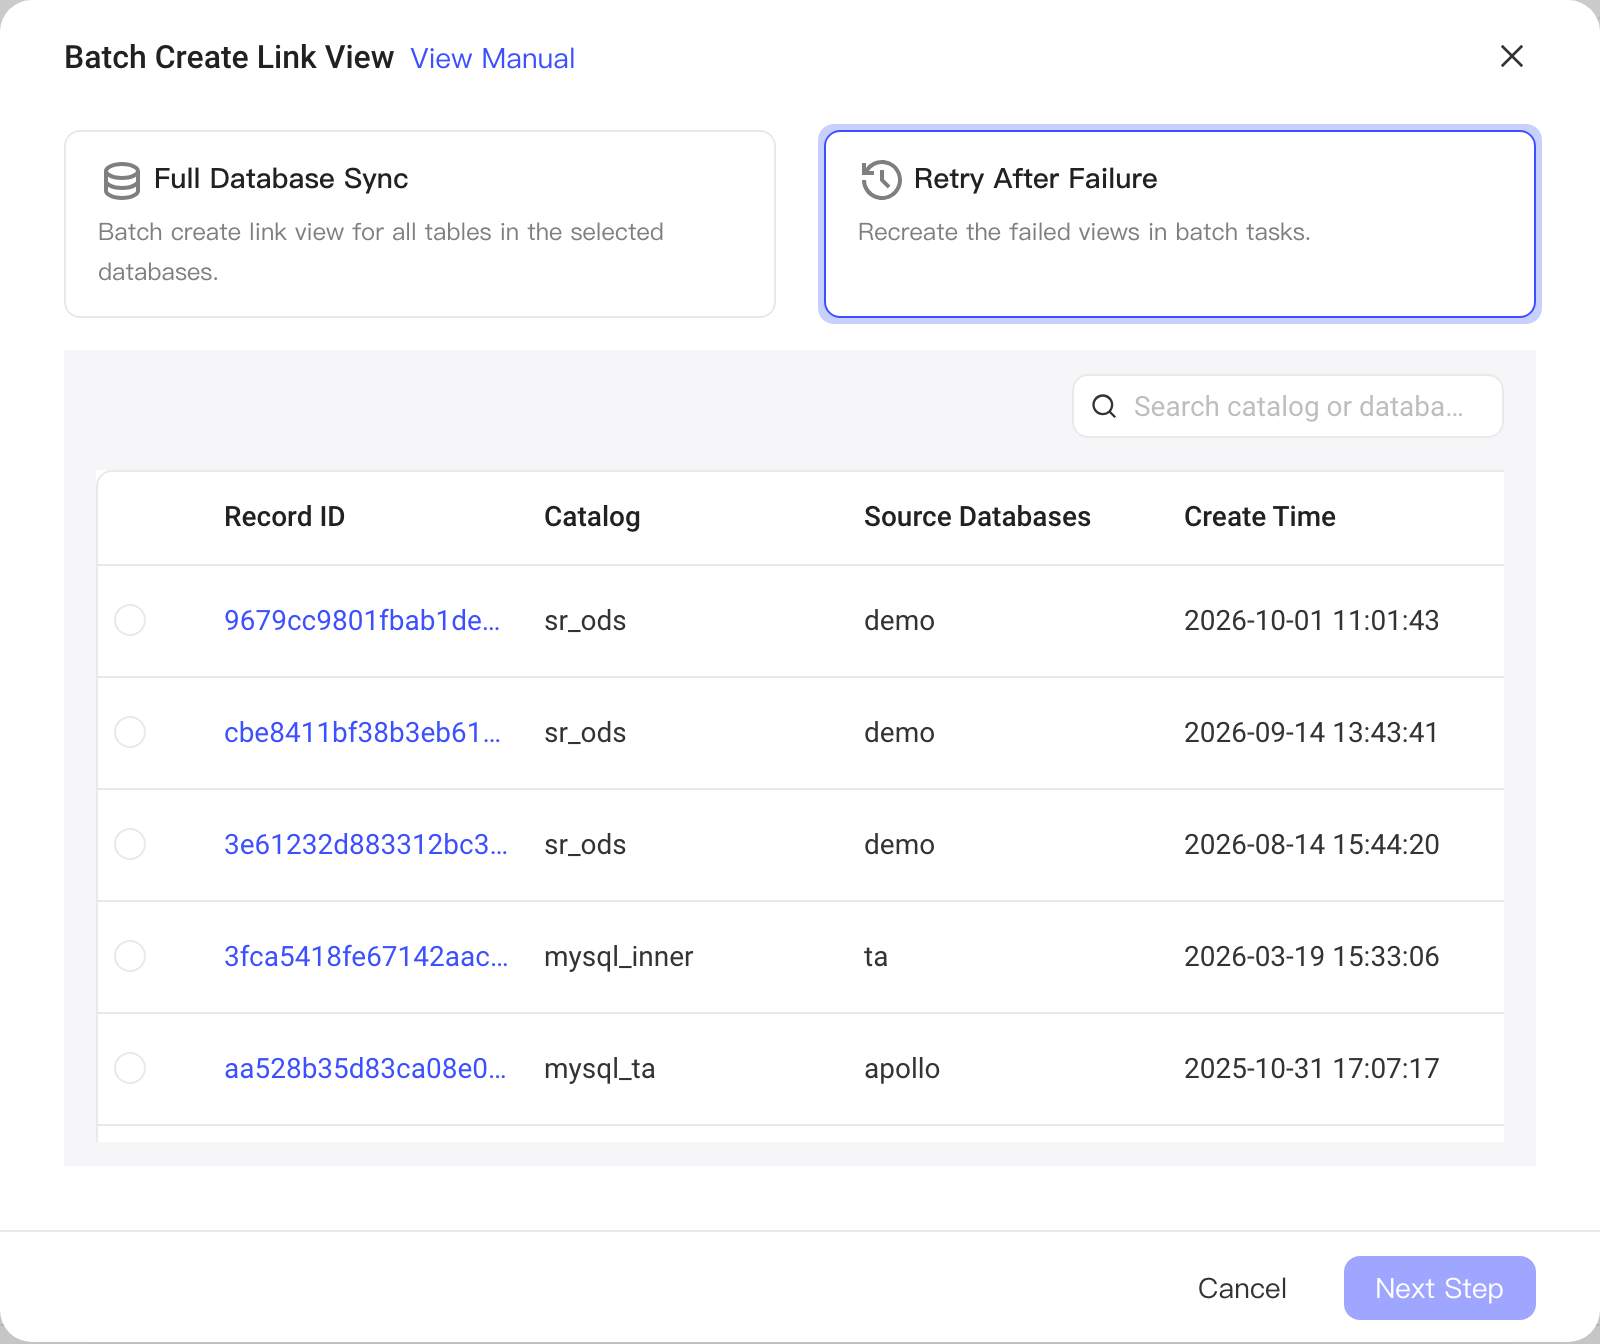Focus the Search catalog or database field

pos(1288,406)
